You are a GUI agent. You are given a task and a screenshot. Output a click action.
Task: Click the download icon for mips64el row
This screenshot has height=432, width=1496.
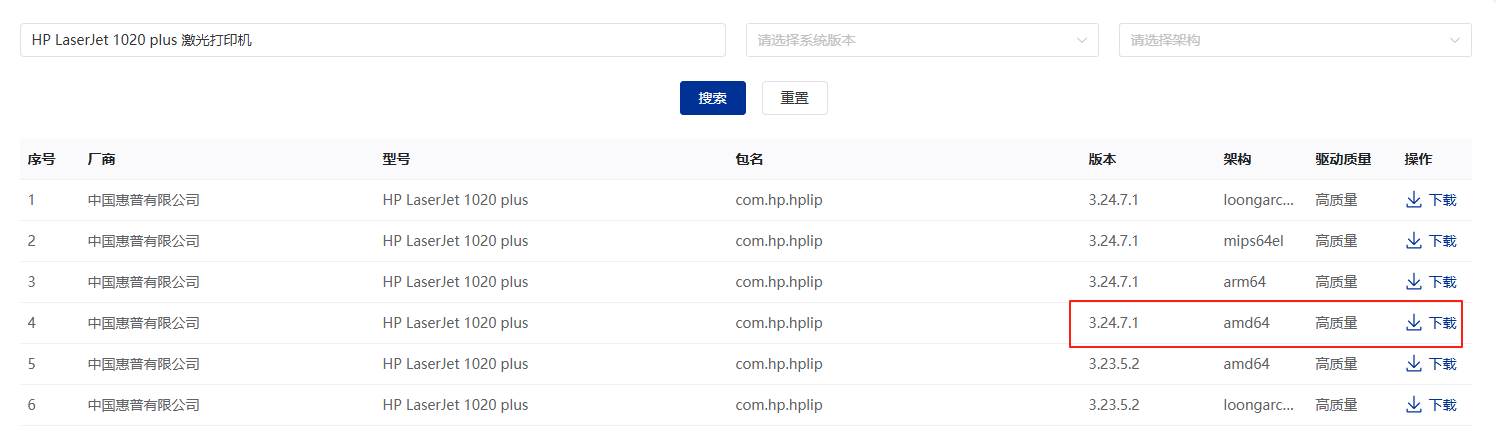click(x=1414, y=241)
